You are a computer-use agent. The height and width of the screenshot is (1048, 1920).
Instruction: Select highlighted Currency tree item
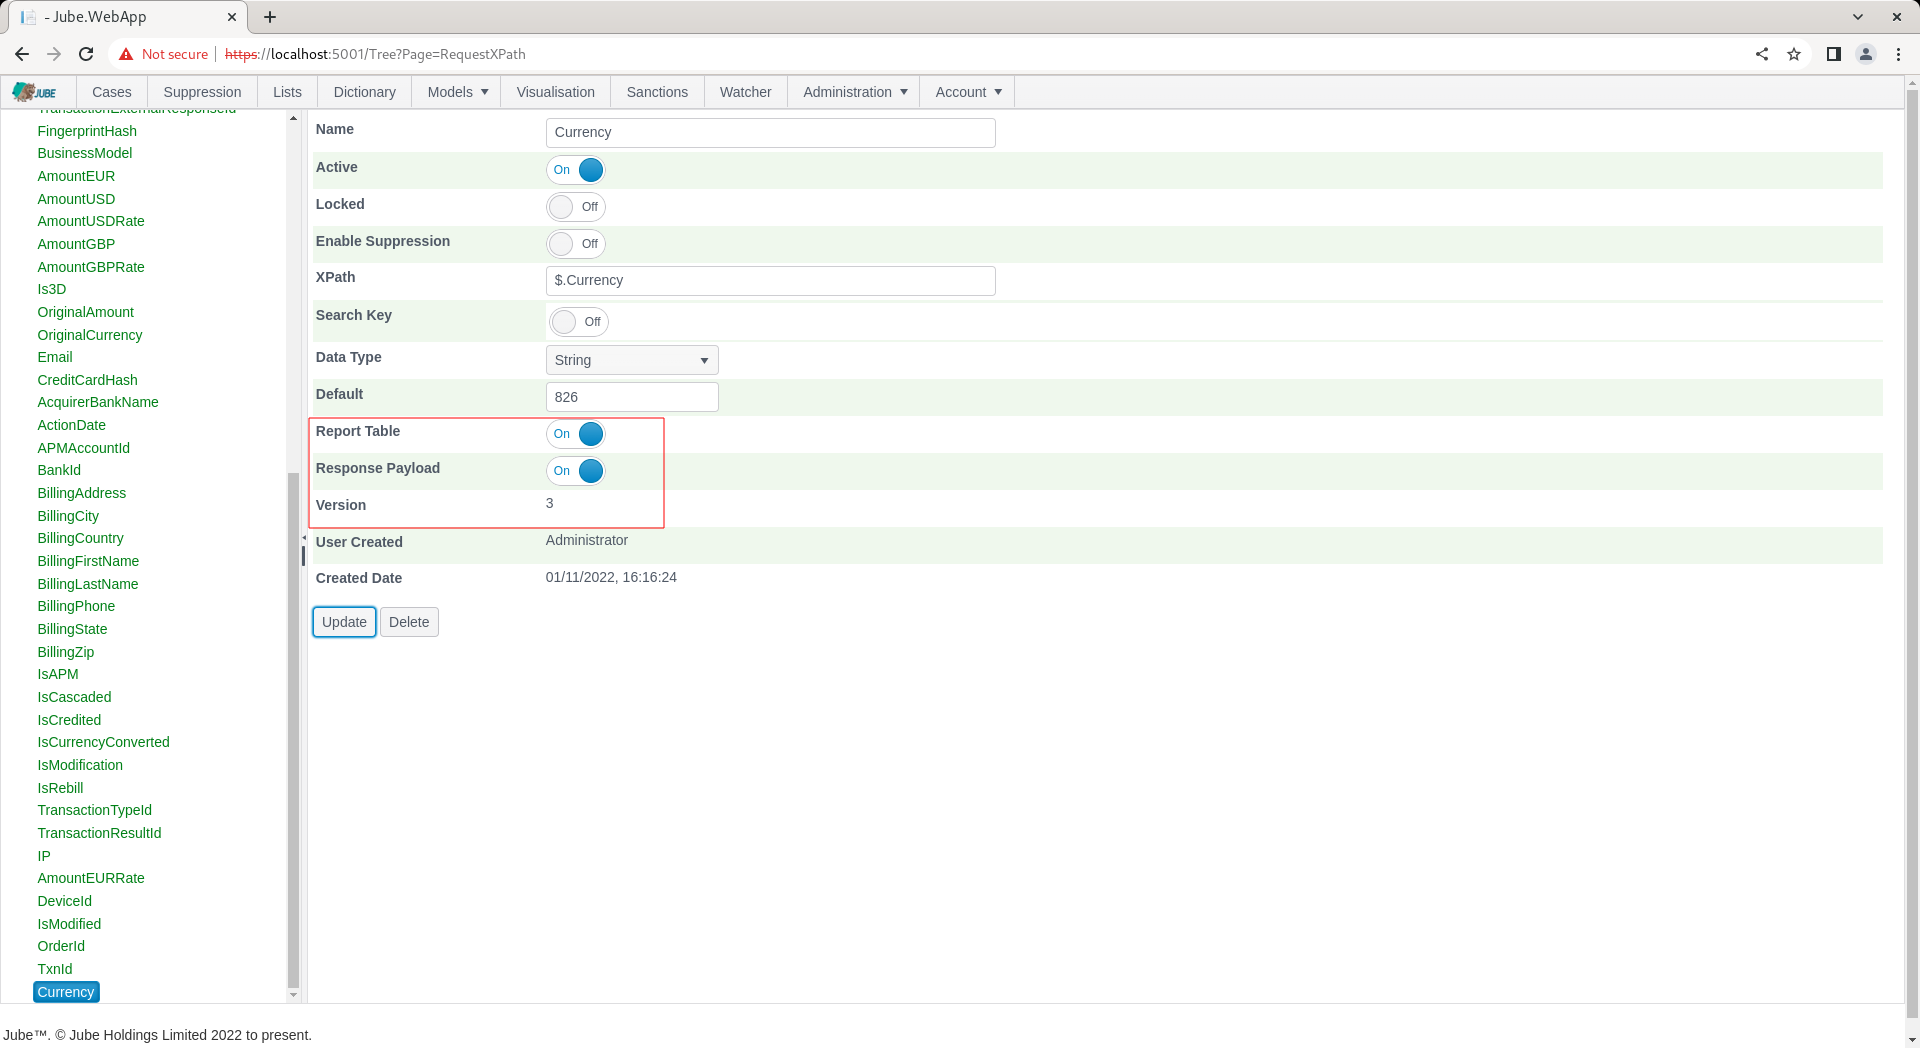tap(66, 992)
